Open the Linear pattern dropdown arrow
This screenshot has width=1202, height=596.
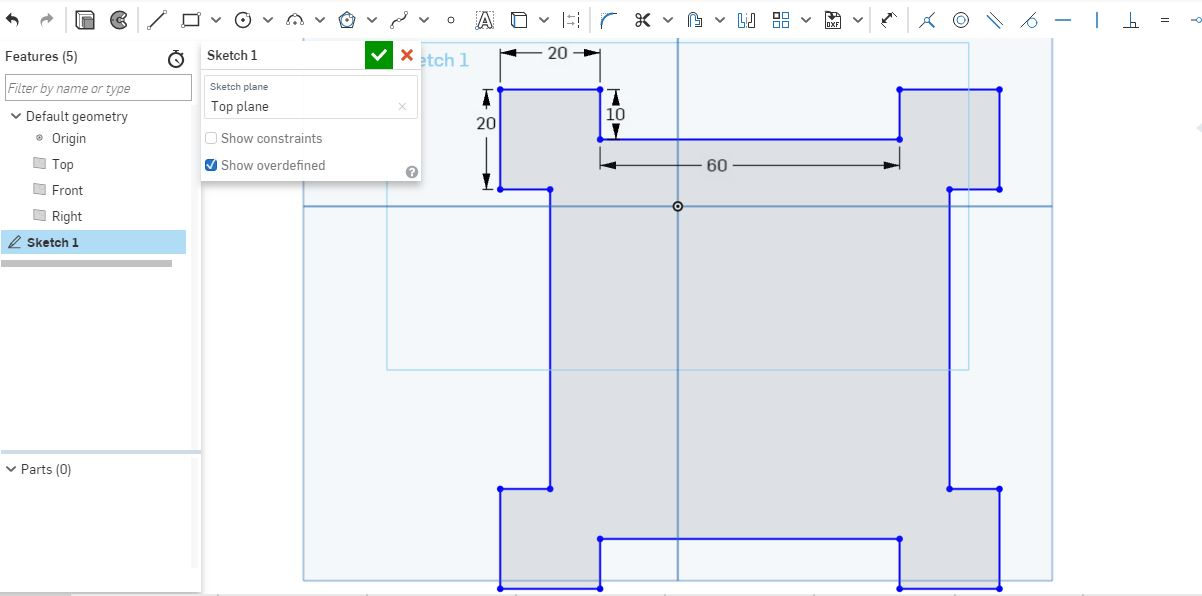click(x=806, y=20)
